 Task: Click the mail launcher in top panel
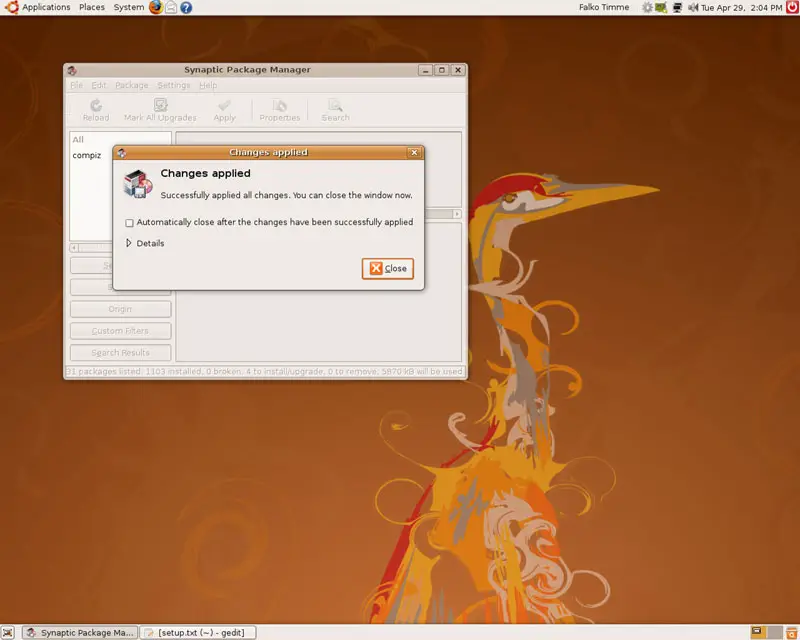(x=171, y=7)
